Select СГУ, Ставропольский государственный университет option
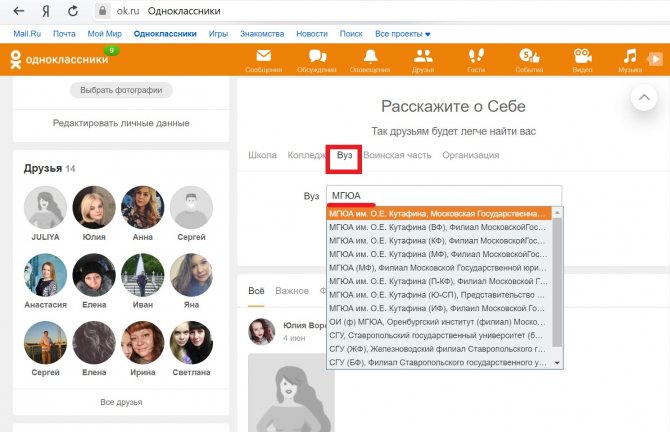 [439, 335]
